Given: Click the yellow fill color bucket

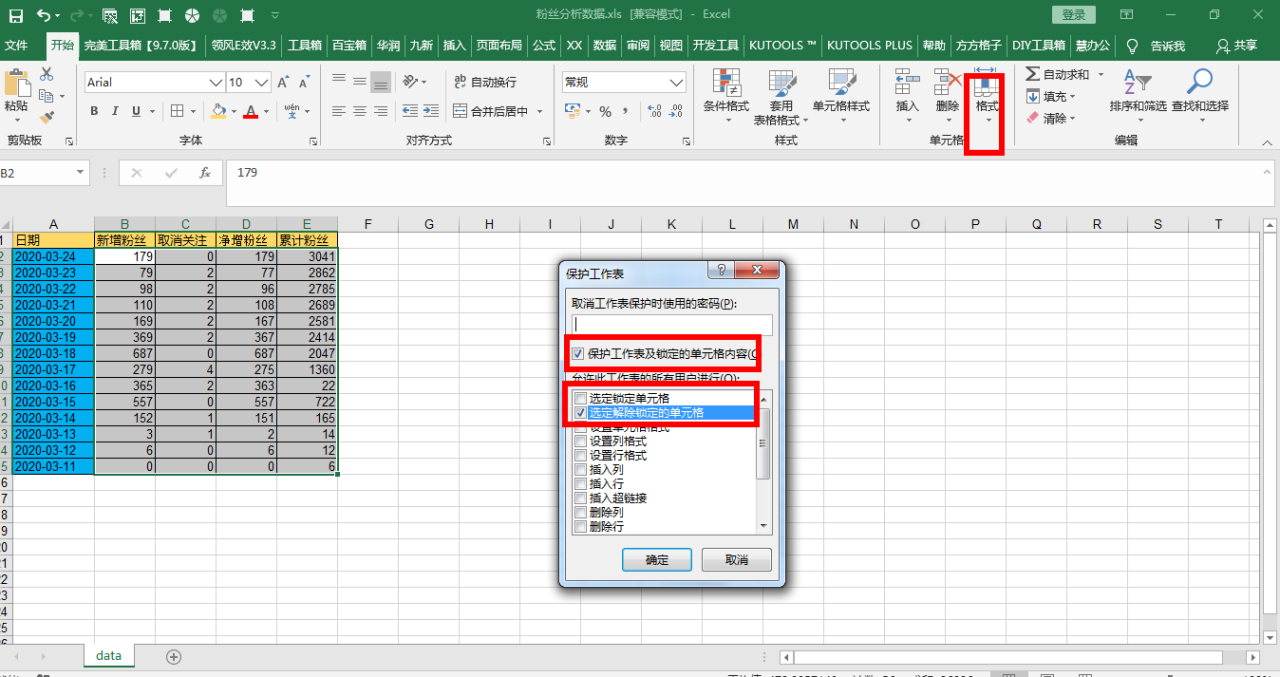Looking at the screenshot, I should point(218,111).
